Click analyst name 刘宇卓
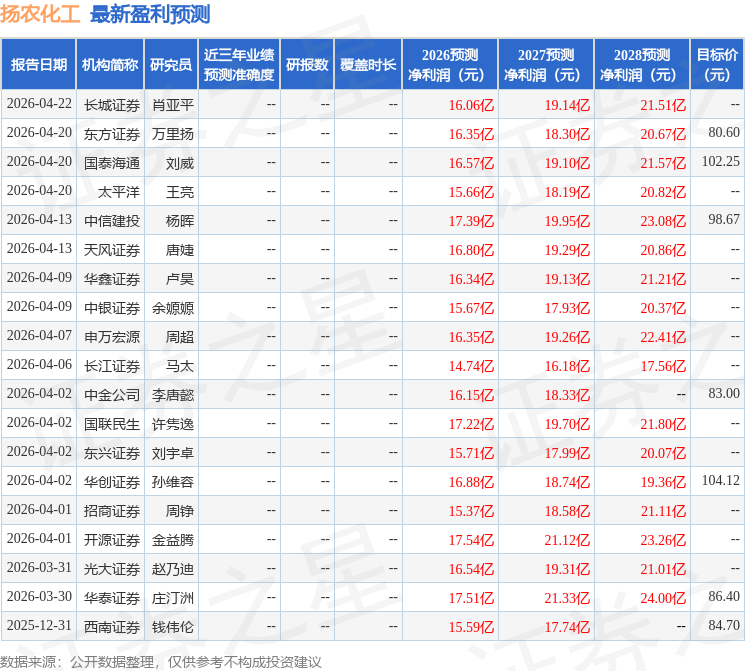The width and height of the screenshot is (745, 671). (173, 453)
